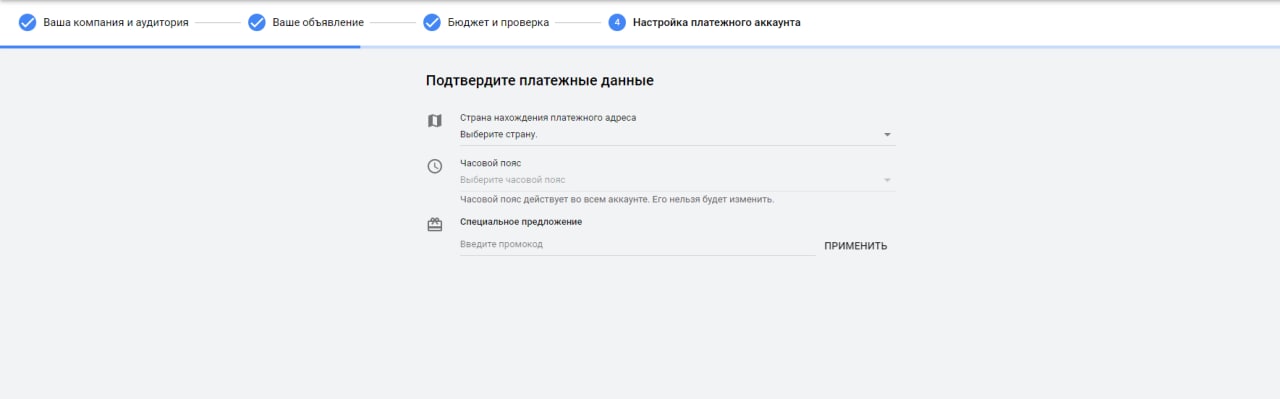The width and height of the screenshot is (1280, 399).
Task: Click the step 4 number circle
Action: pos(617,22)
